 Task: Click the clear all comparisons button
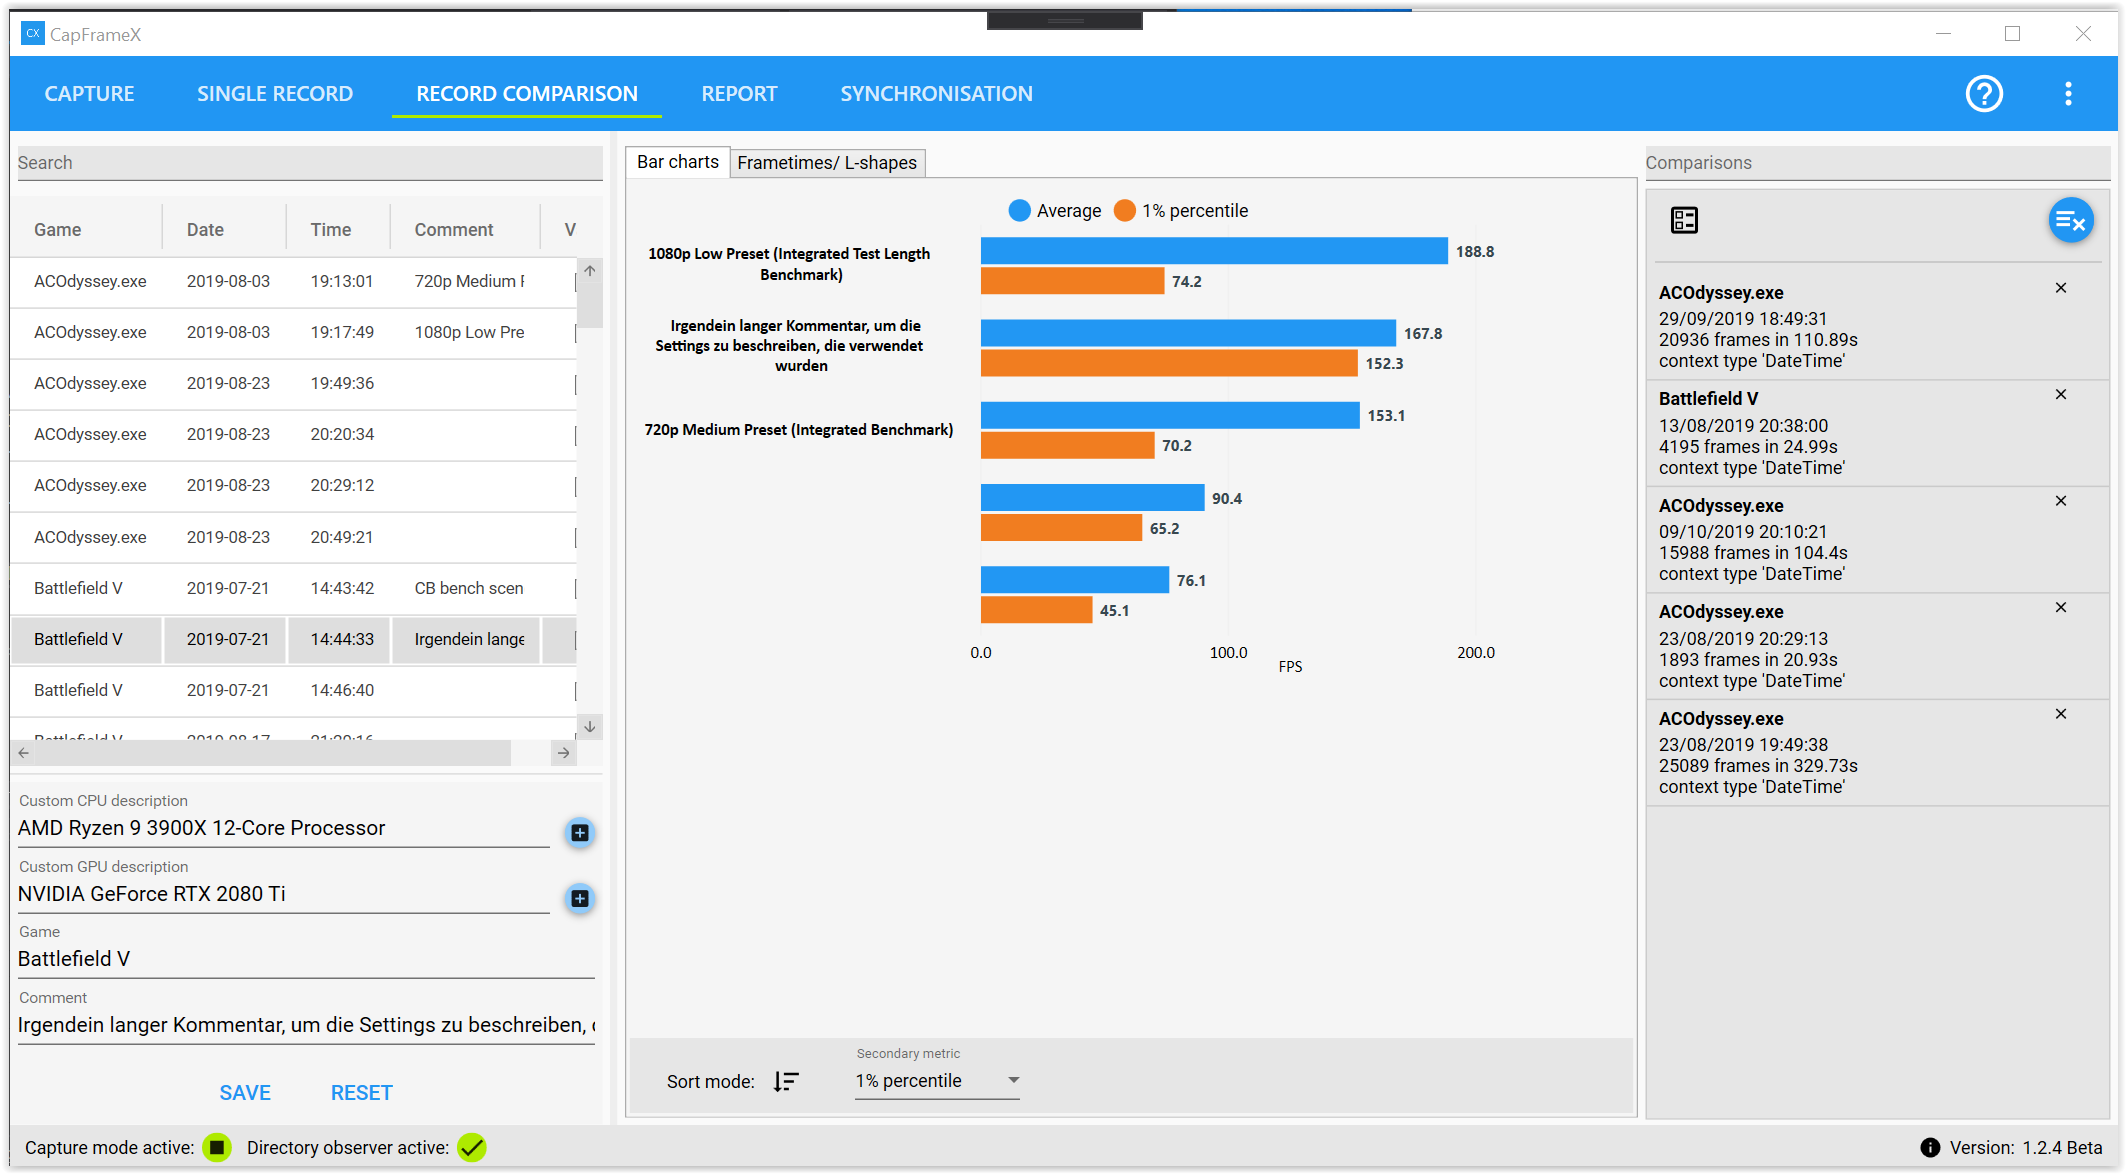point(2070,221)
